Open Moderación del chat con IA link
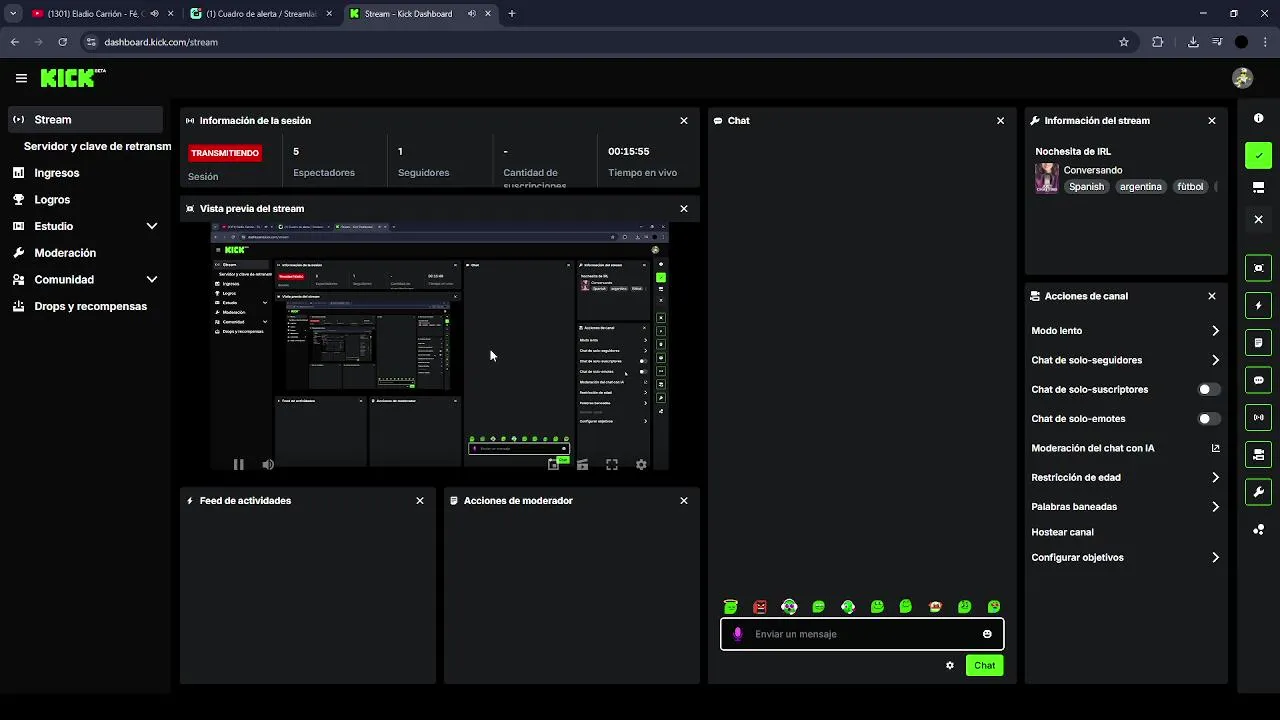 [x=1125, y=448]
